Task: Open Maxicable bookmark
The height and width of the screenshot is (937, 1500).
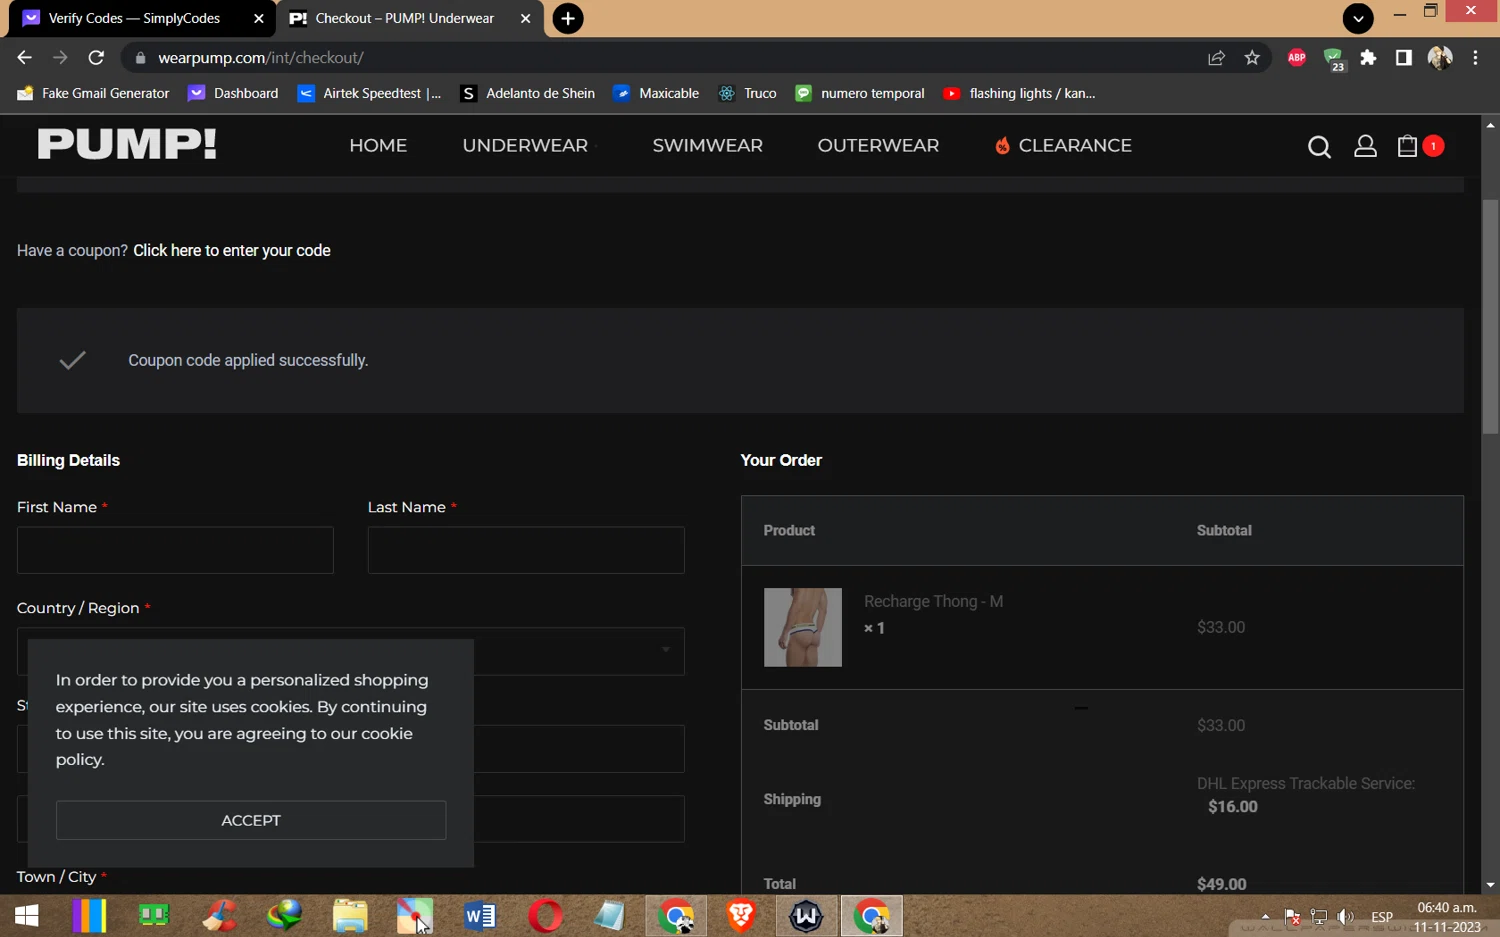Action: pyautogui.click(x=657, y=93)
